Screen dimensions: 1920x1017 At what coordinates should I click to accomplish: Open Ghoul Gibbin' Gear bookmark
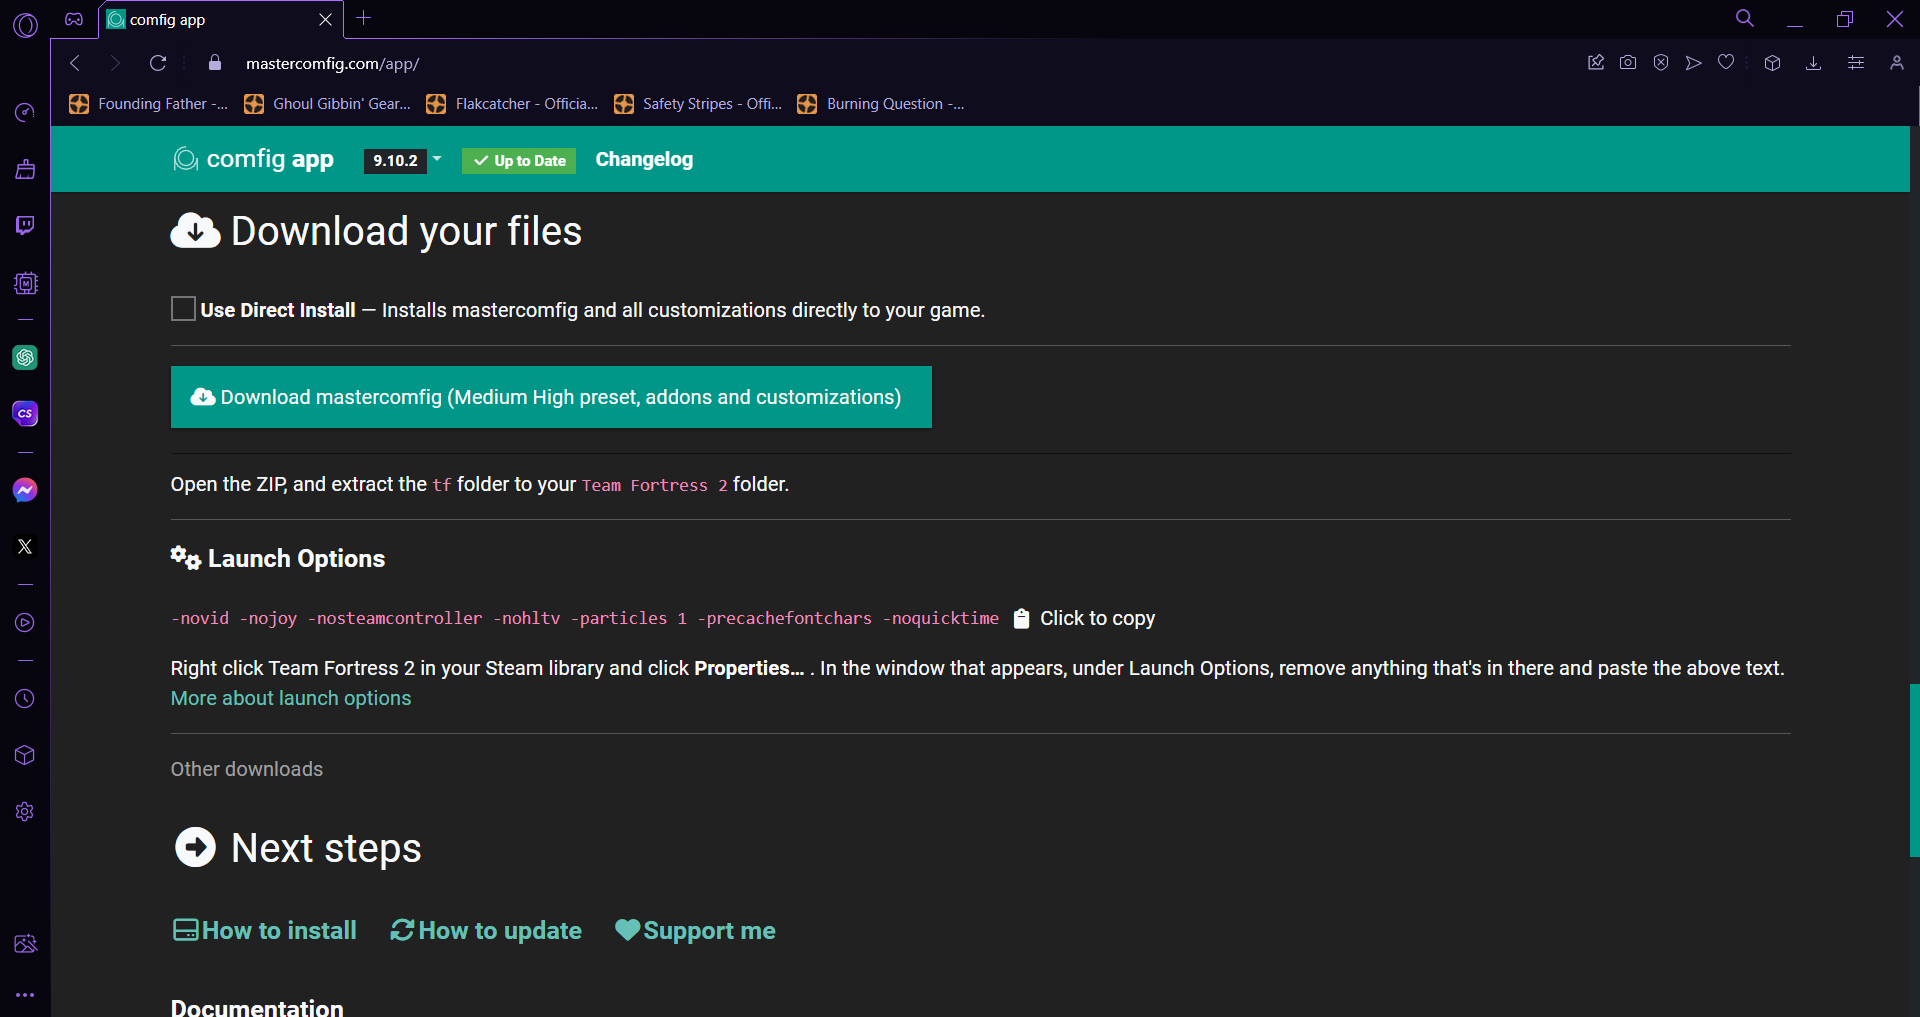tap(327, 104)
